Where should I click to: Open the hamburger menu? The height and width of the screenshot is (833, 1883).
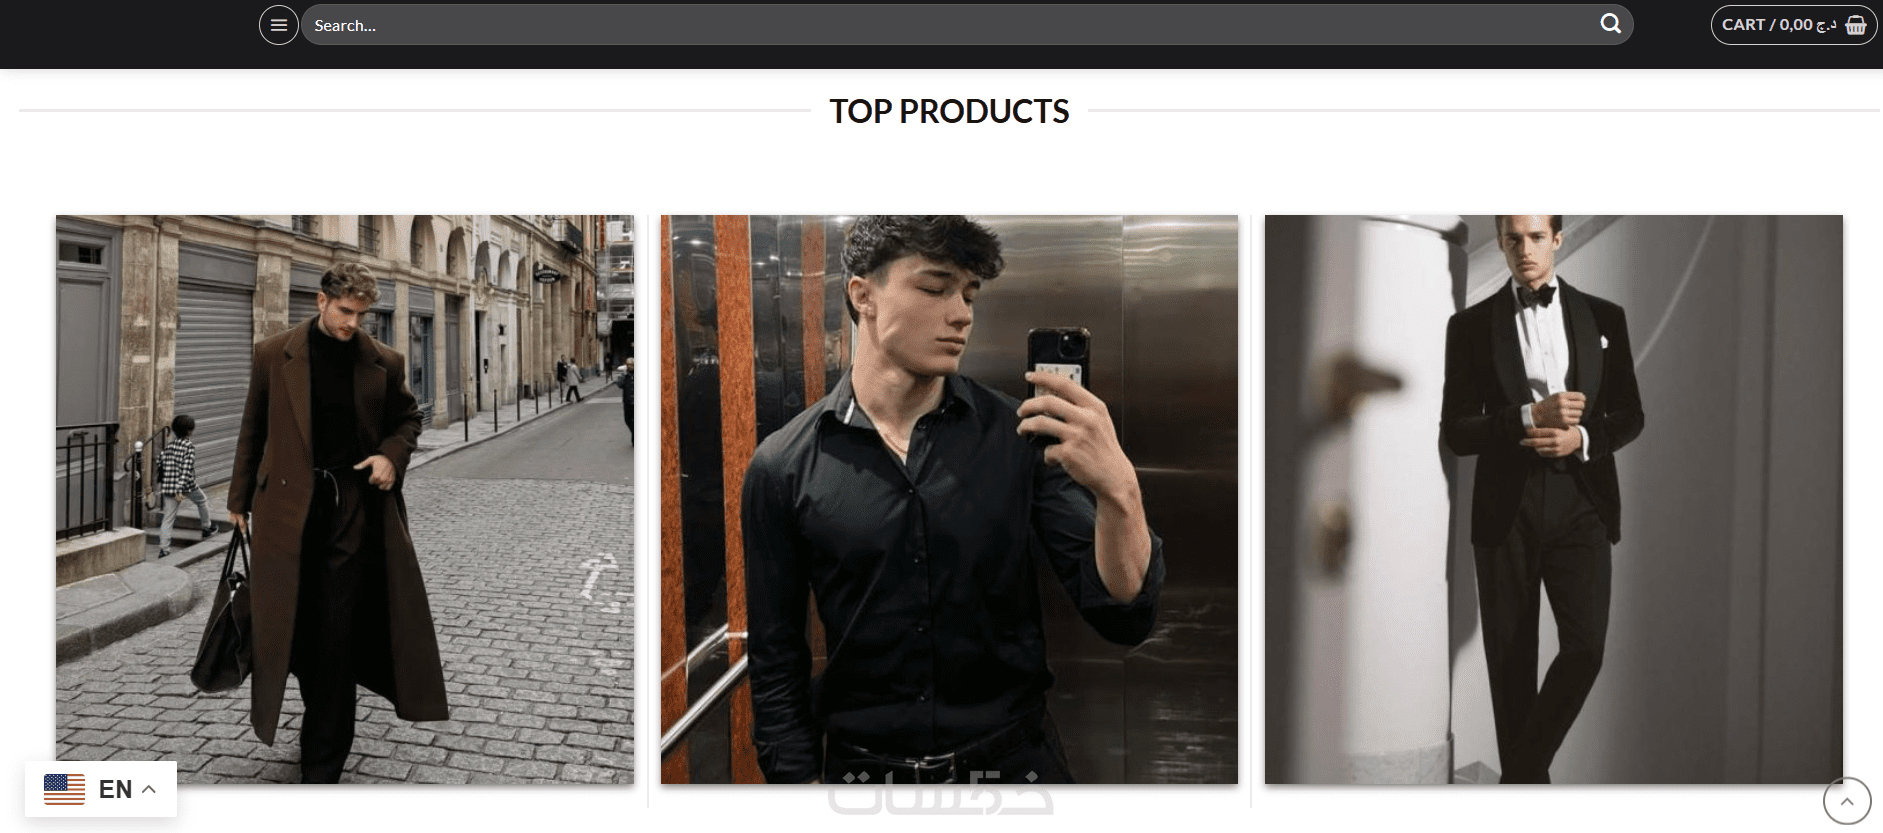point(279,25)
